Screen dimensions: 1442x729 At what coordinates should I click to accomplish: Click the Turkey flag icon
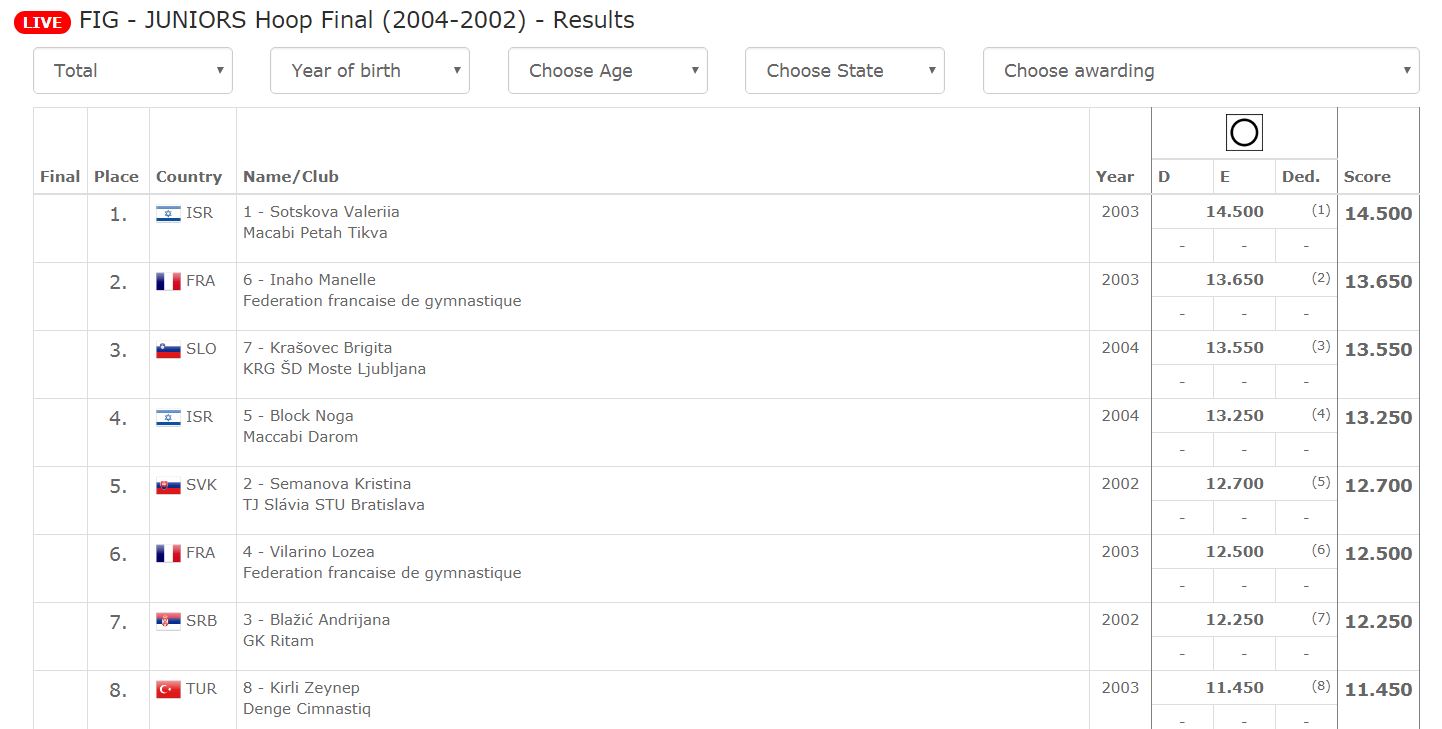[x=168, y=689]
